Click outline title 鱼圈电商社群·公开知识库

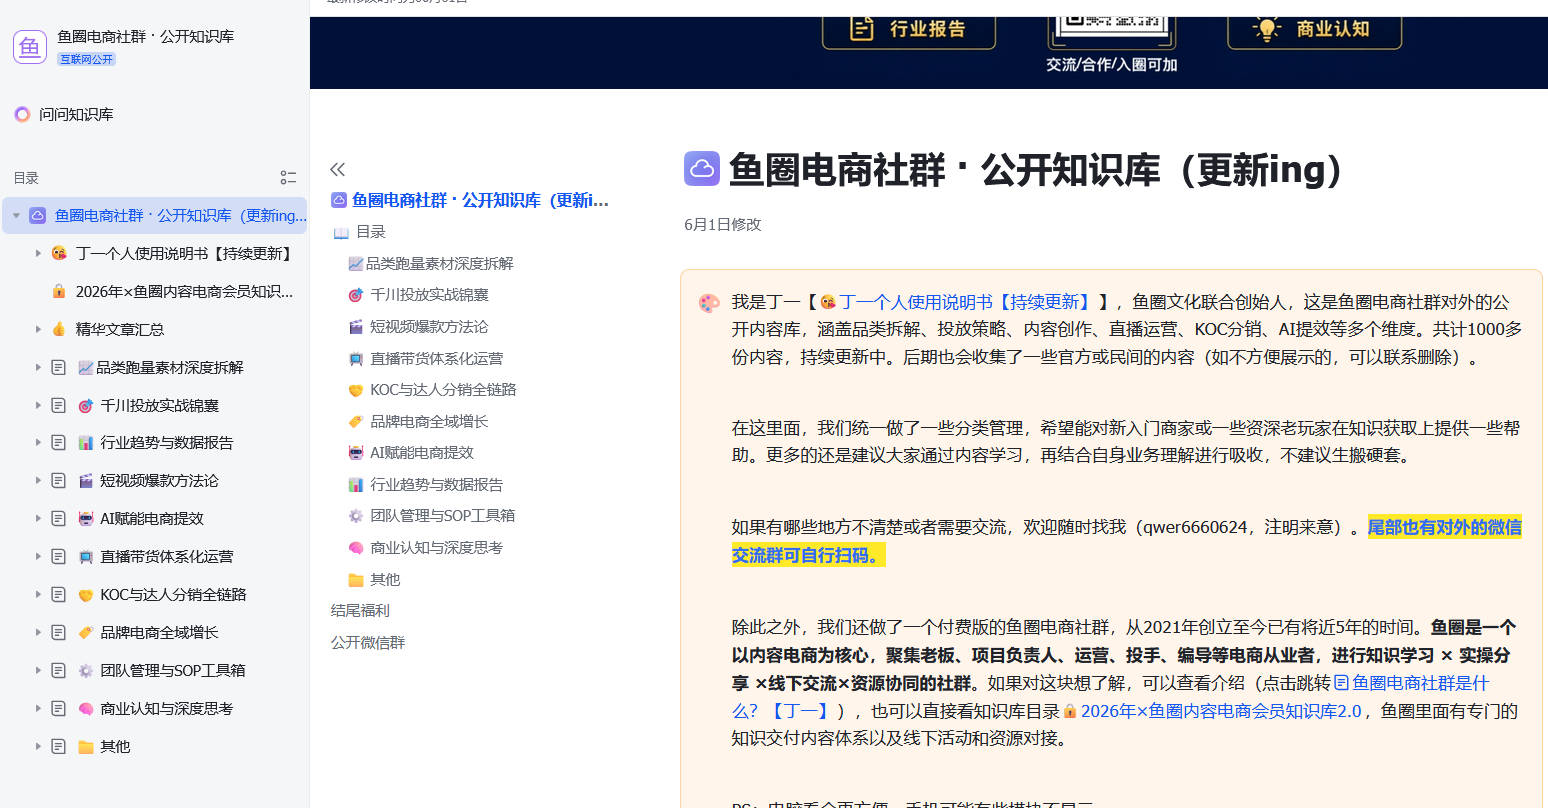coord(480,200)
